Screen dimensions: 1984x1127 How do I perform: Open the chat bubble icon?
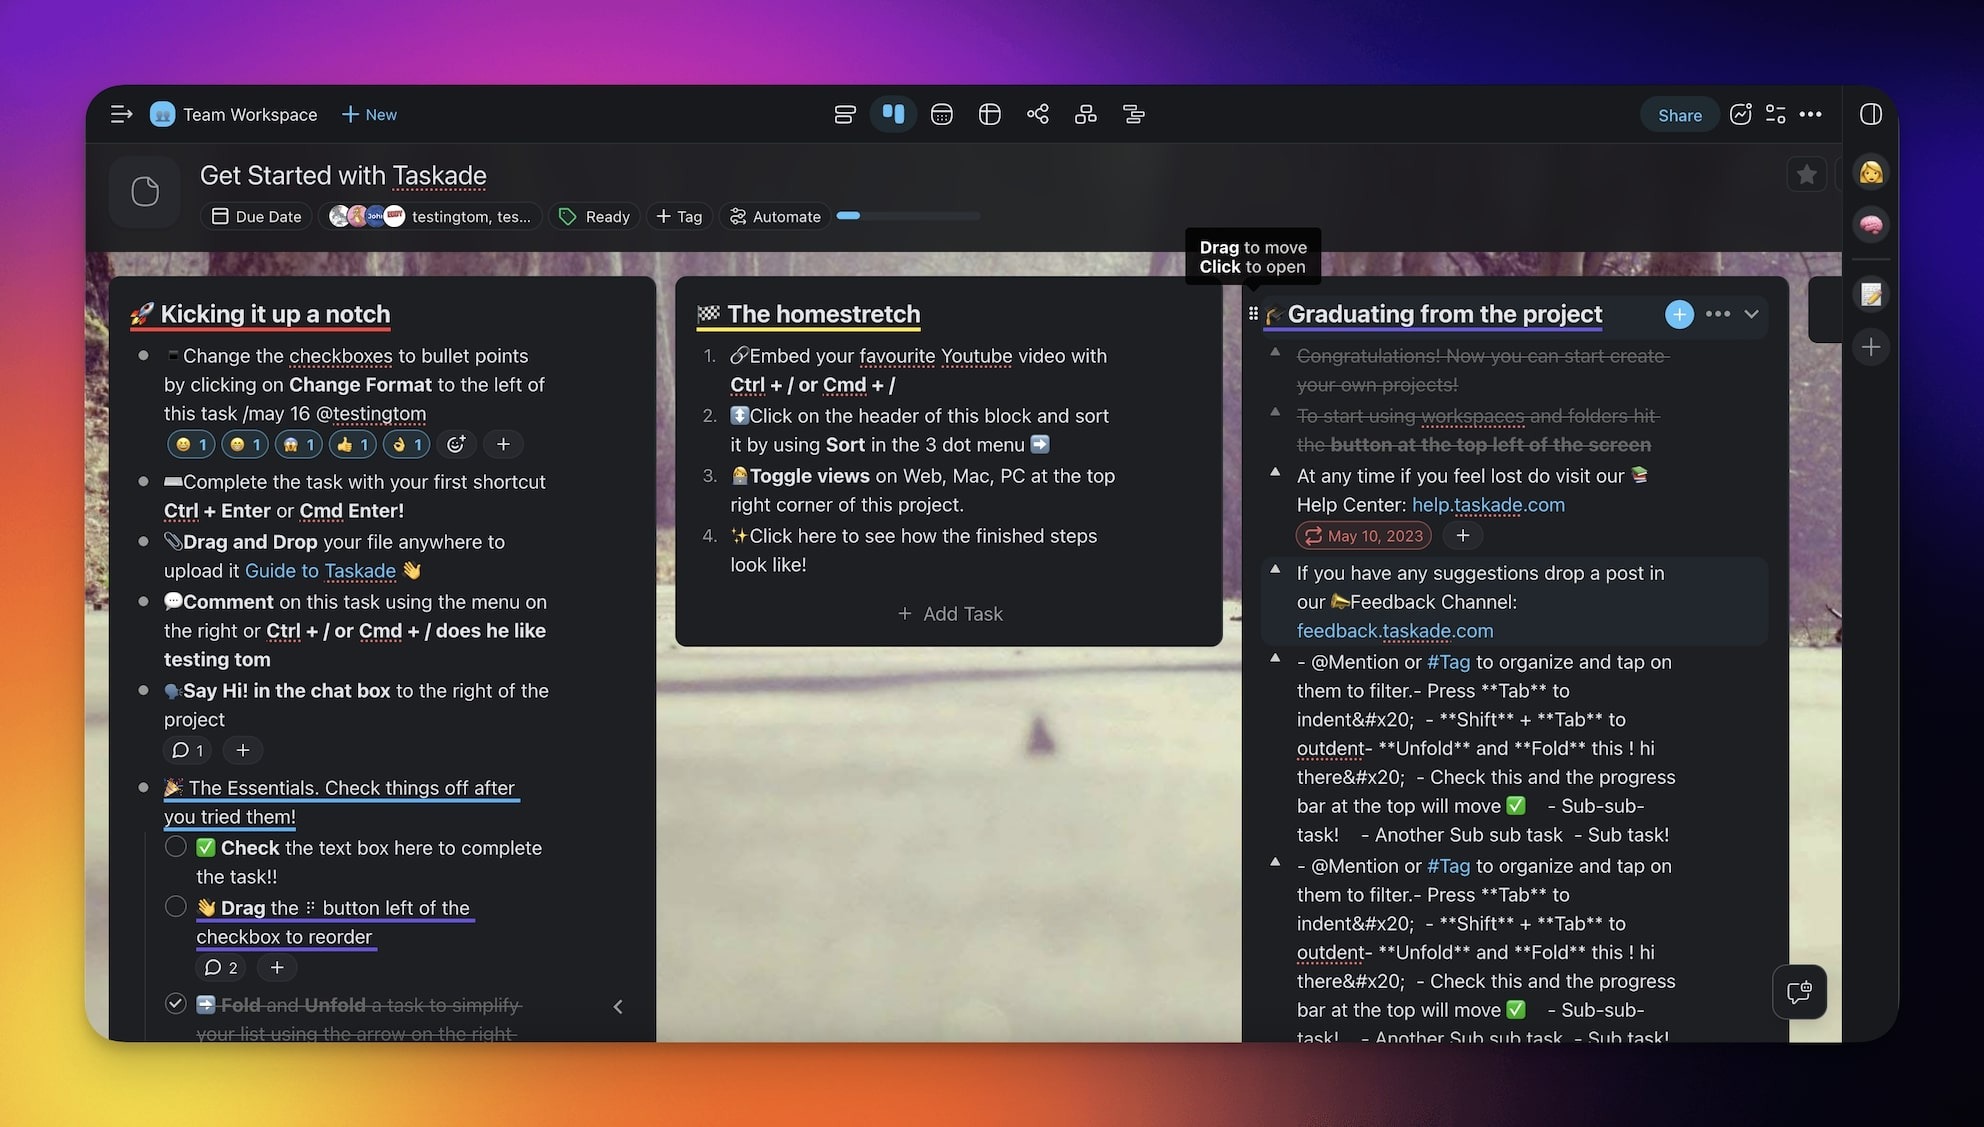(1799, 992)
